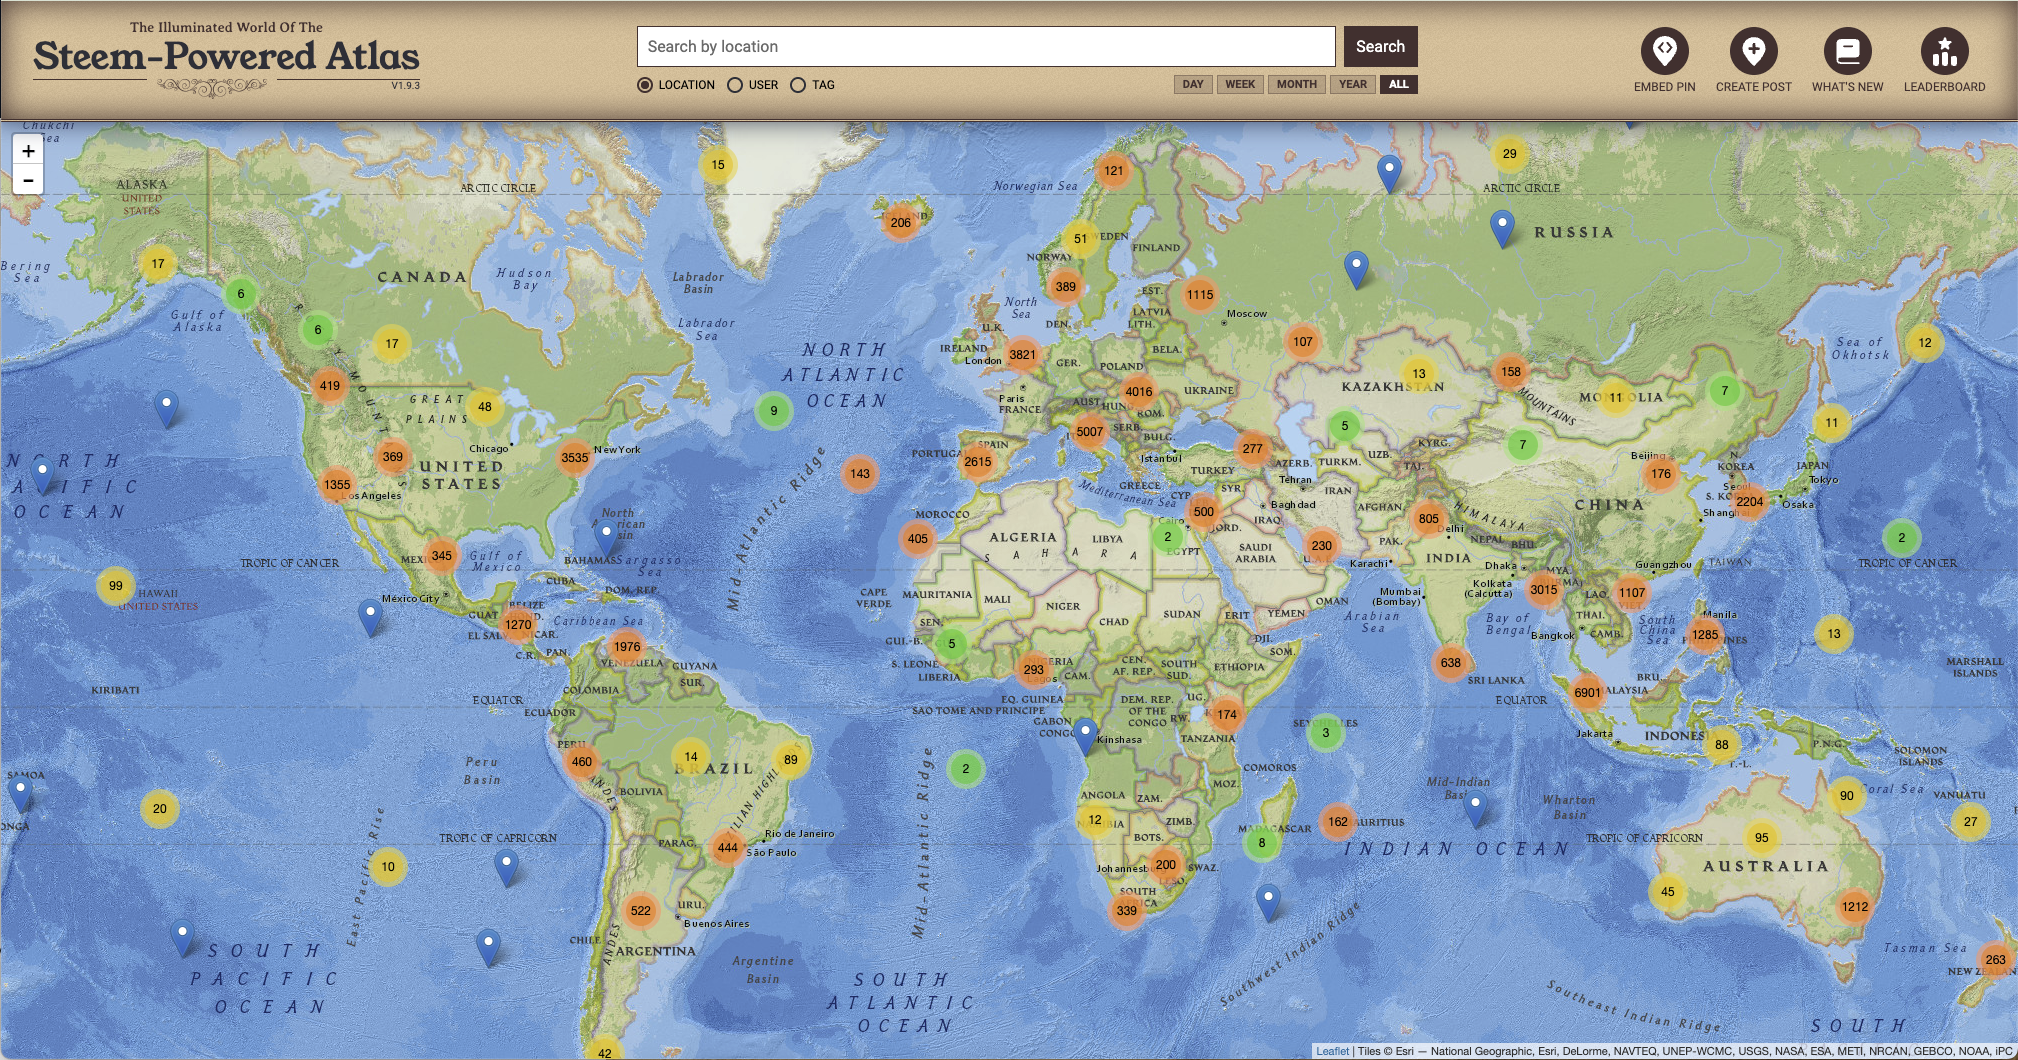Expand the 1285 cluster over the Philippines
Image resolution: width=2018 pixels, height=1060 pixels.
tap(1705, 634)
